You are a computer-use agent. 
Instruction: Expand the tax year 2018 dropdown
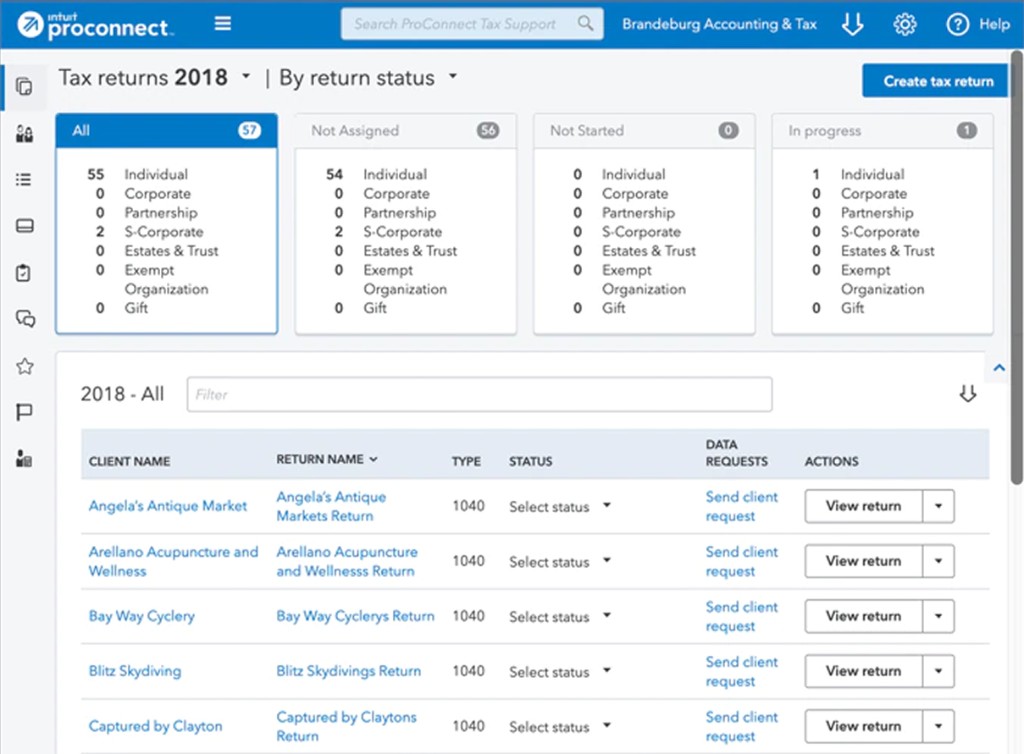[246, 76]
